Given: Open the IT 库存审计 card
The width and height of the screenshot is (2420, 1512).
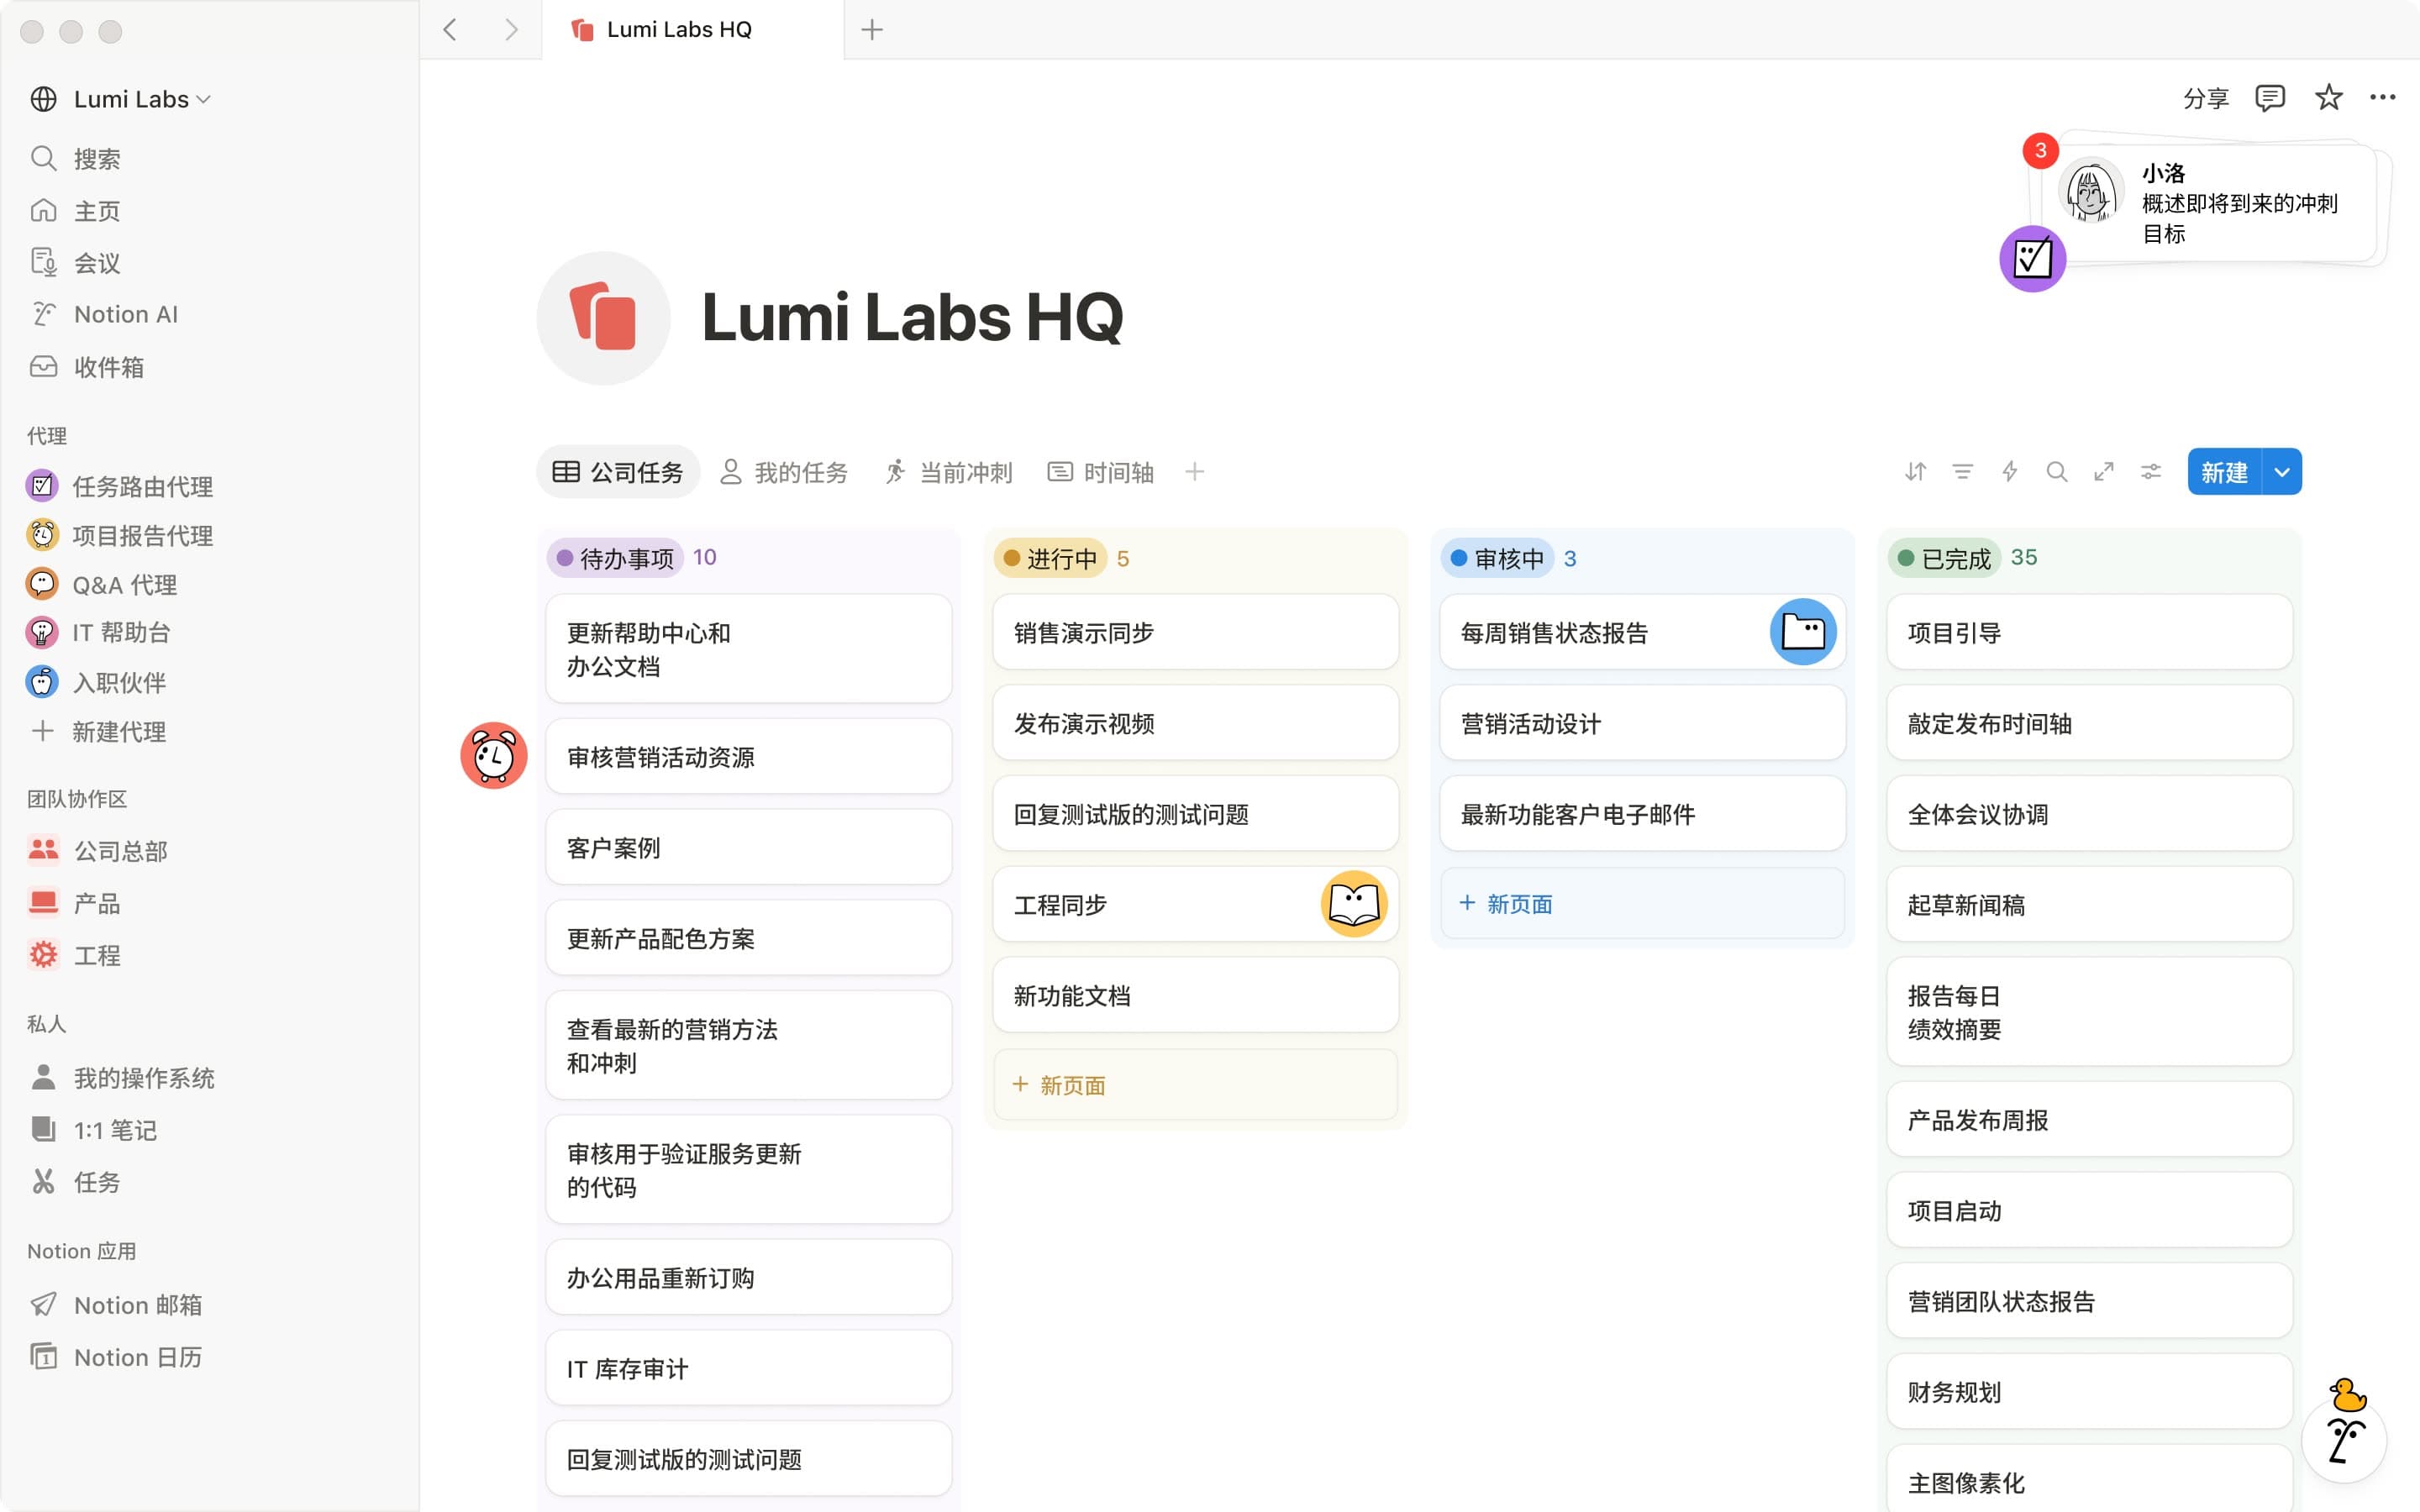Looking at the screenshot, I should (749, 1368).
